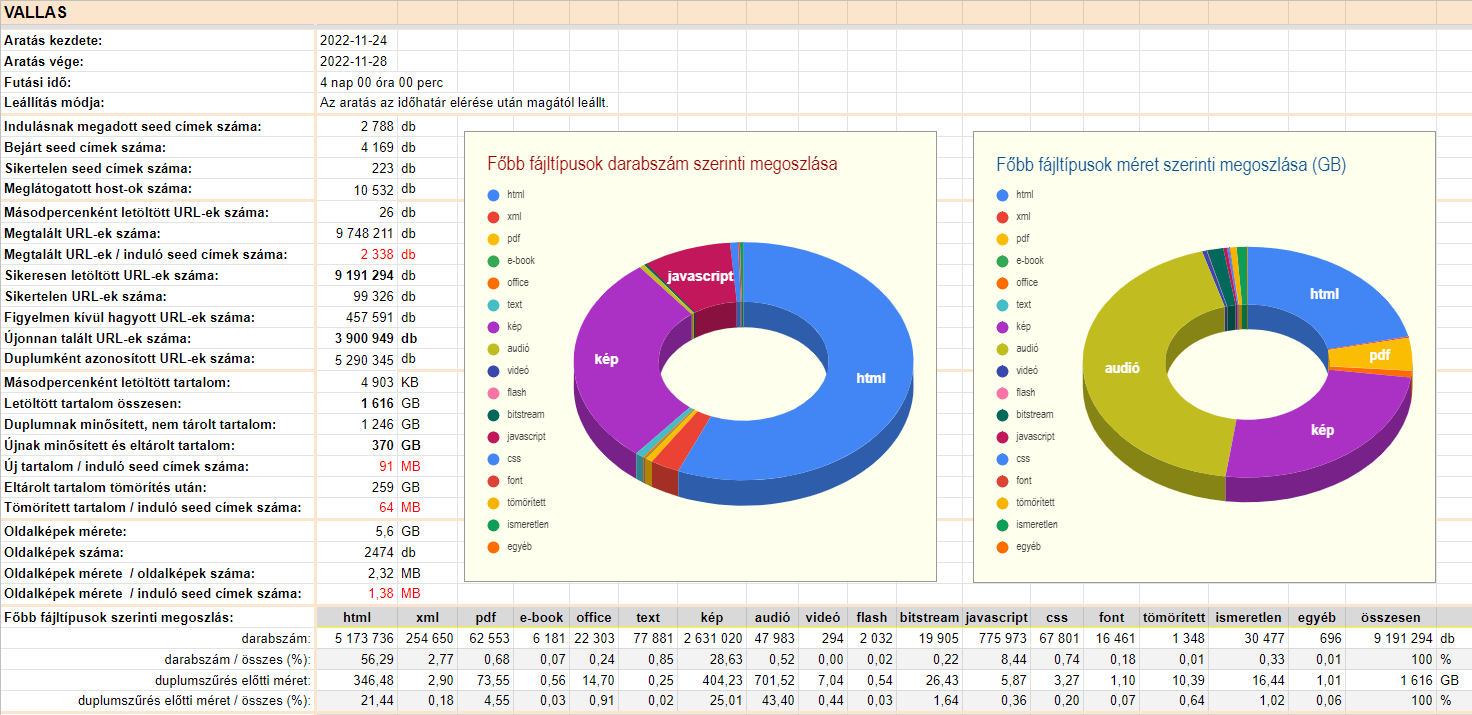
Task: Select the Leállítás módja label cell
Action: click(x=55, y=103)
